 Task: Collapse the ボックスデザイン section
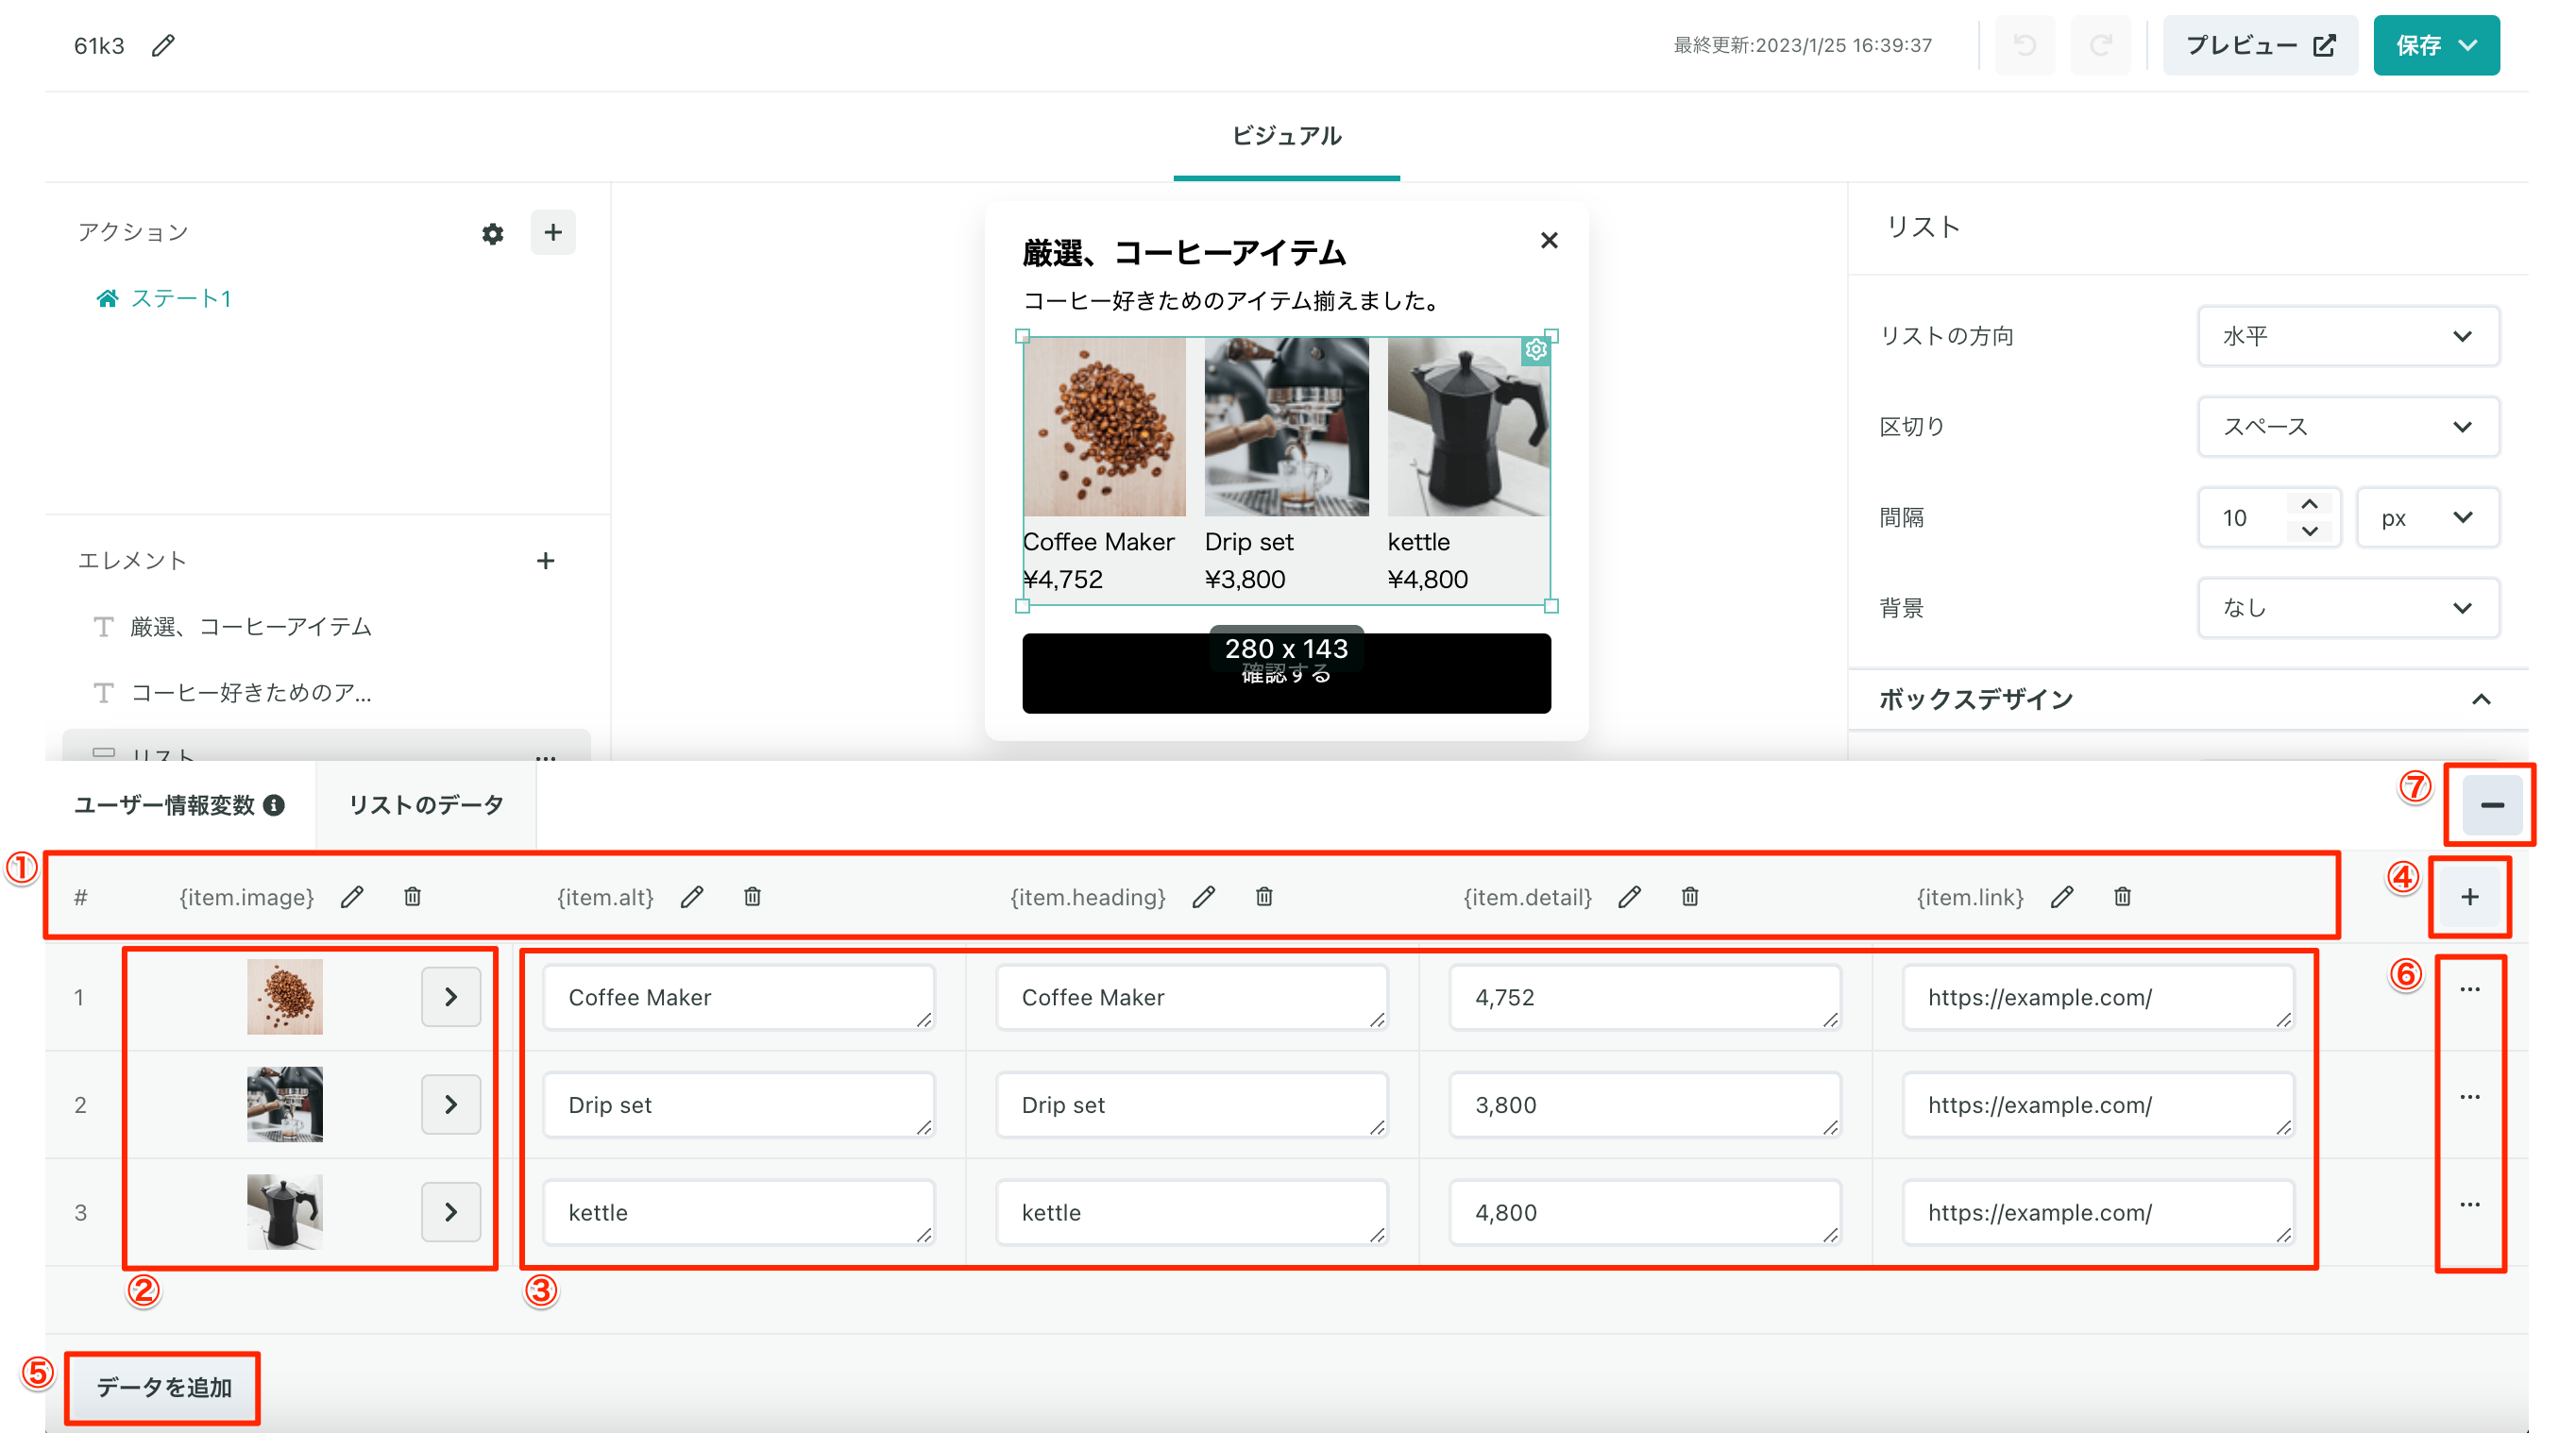[x=2480, y=699]
